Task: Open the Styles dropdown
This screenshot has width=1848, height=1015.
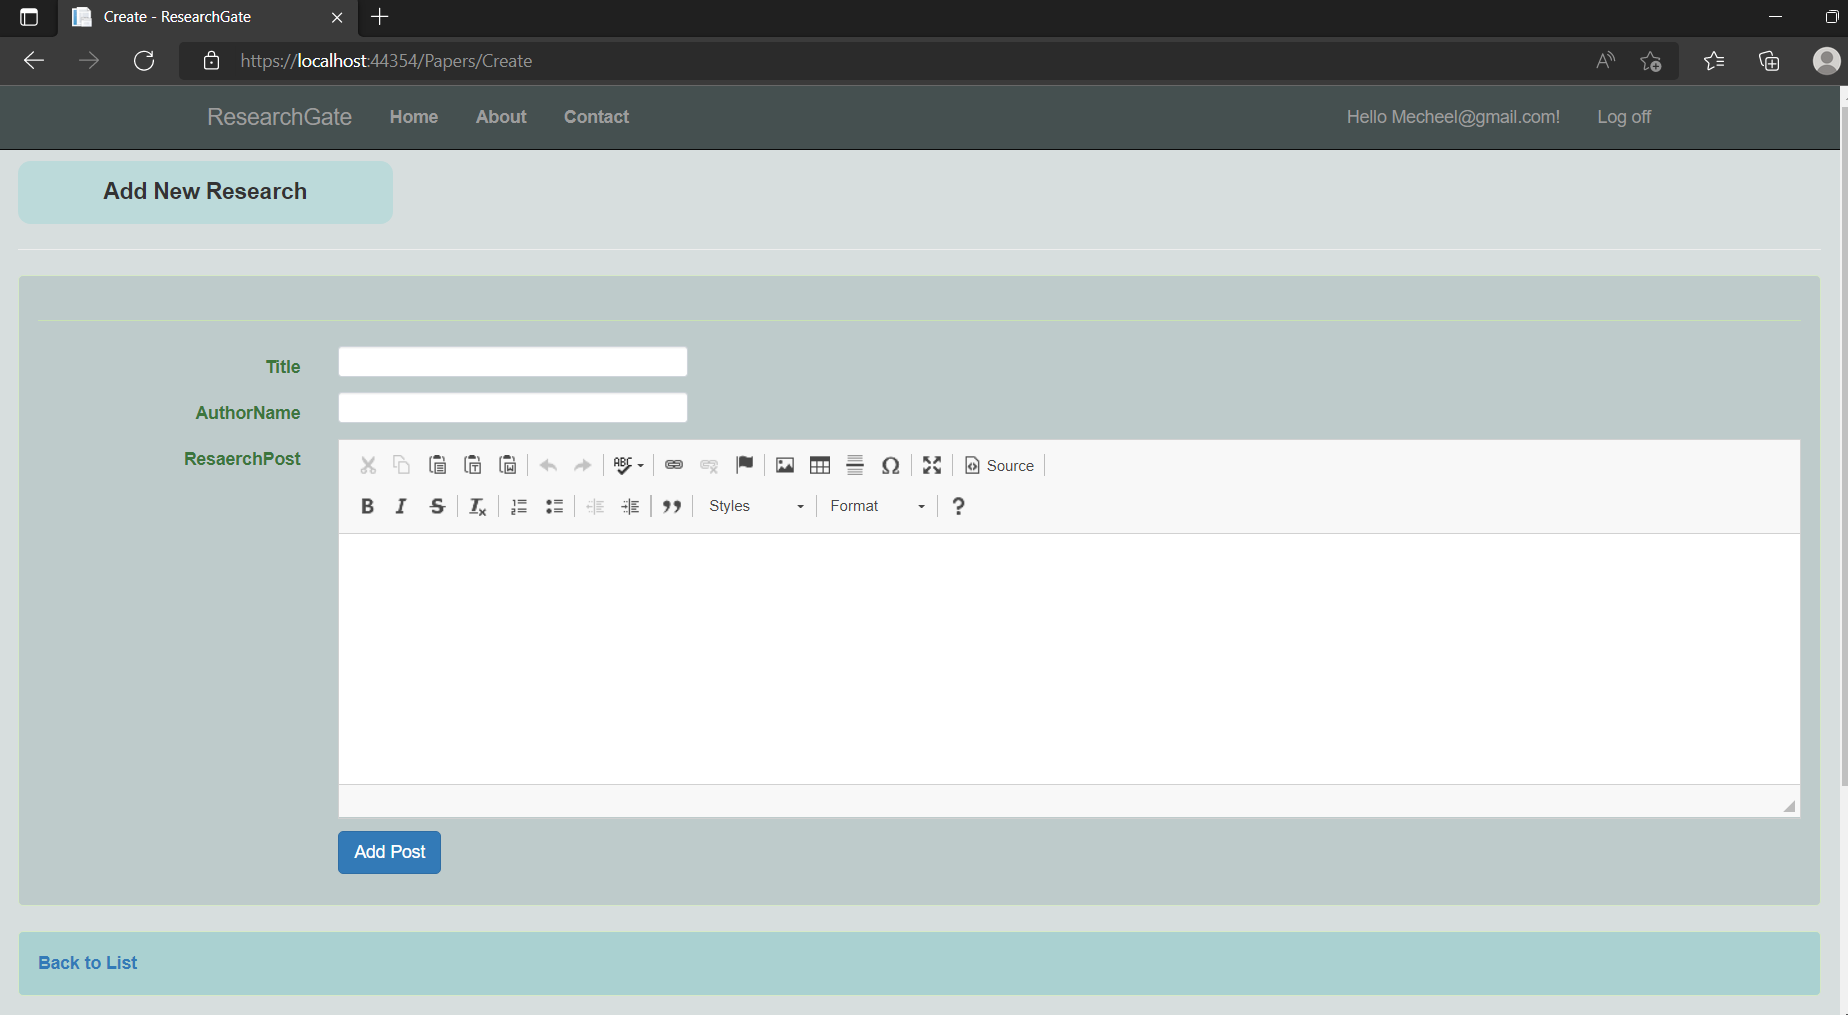Action: click(755, 505)
